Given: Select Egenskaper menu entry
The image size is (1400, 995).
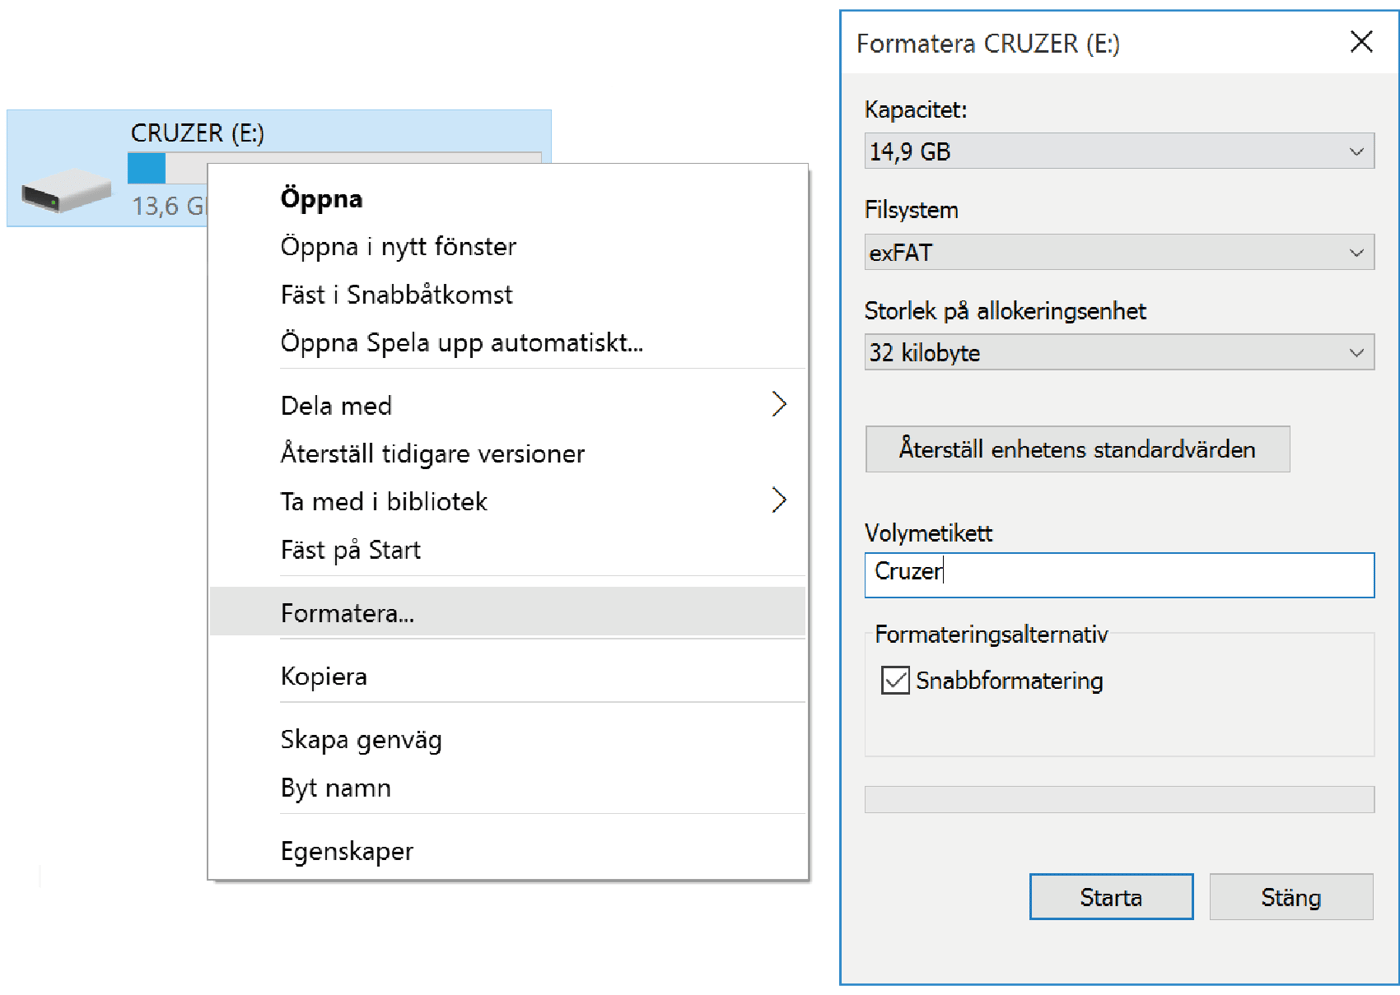Looking at the screenshot, I should (347, 851).
